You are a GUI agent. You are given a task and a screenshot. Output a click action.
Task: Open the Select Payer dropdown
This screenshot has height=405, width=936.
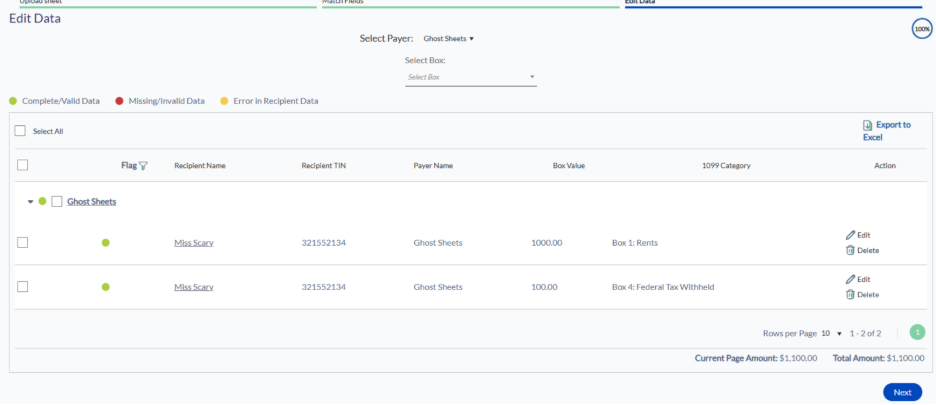448,39
